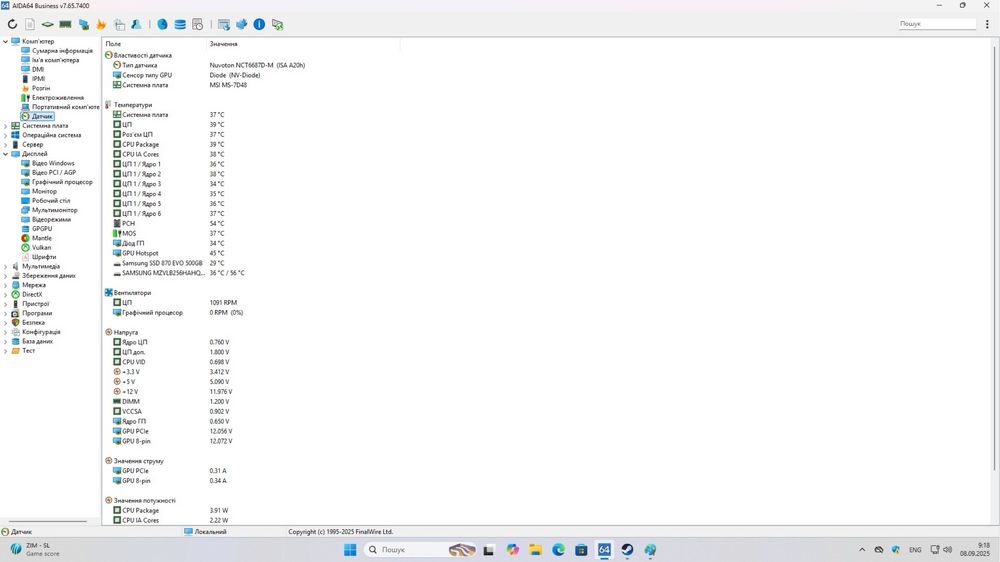Open Microsoft Edge from the taskbar
The image size is (1000, 562).
click(558, 549)
